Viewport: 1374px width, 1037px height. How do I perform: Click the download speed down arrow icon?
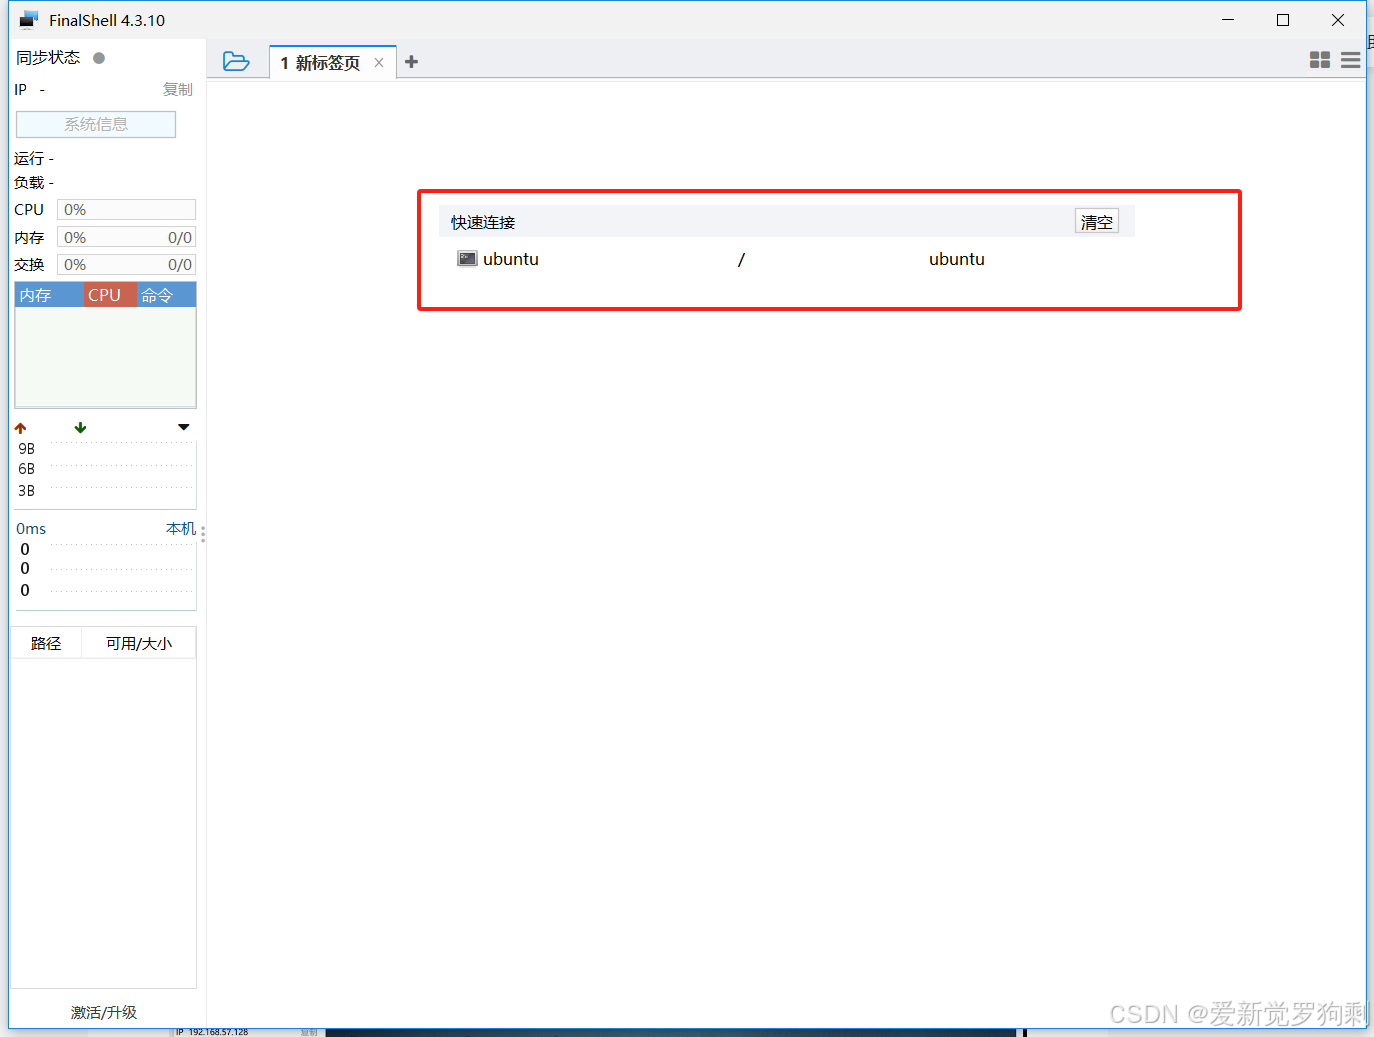point(81,428)
